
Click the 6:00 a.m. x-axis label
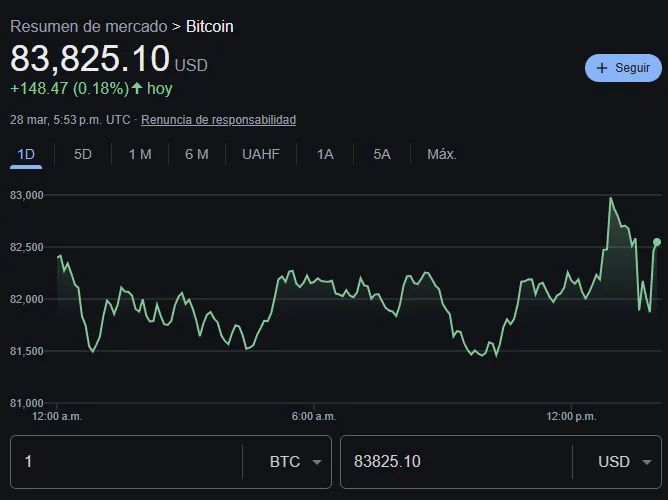pos(314,416)
